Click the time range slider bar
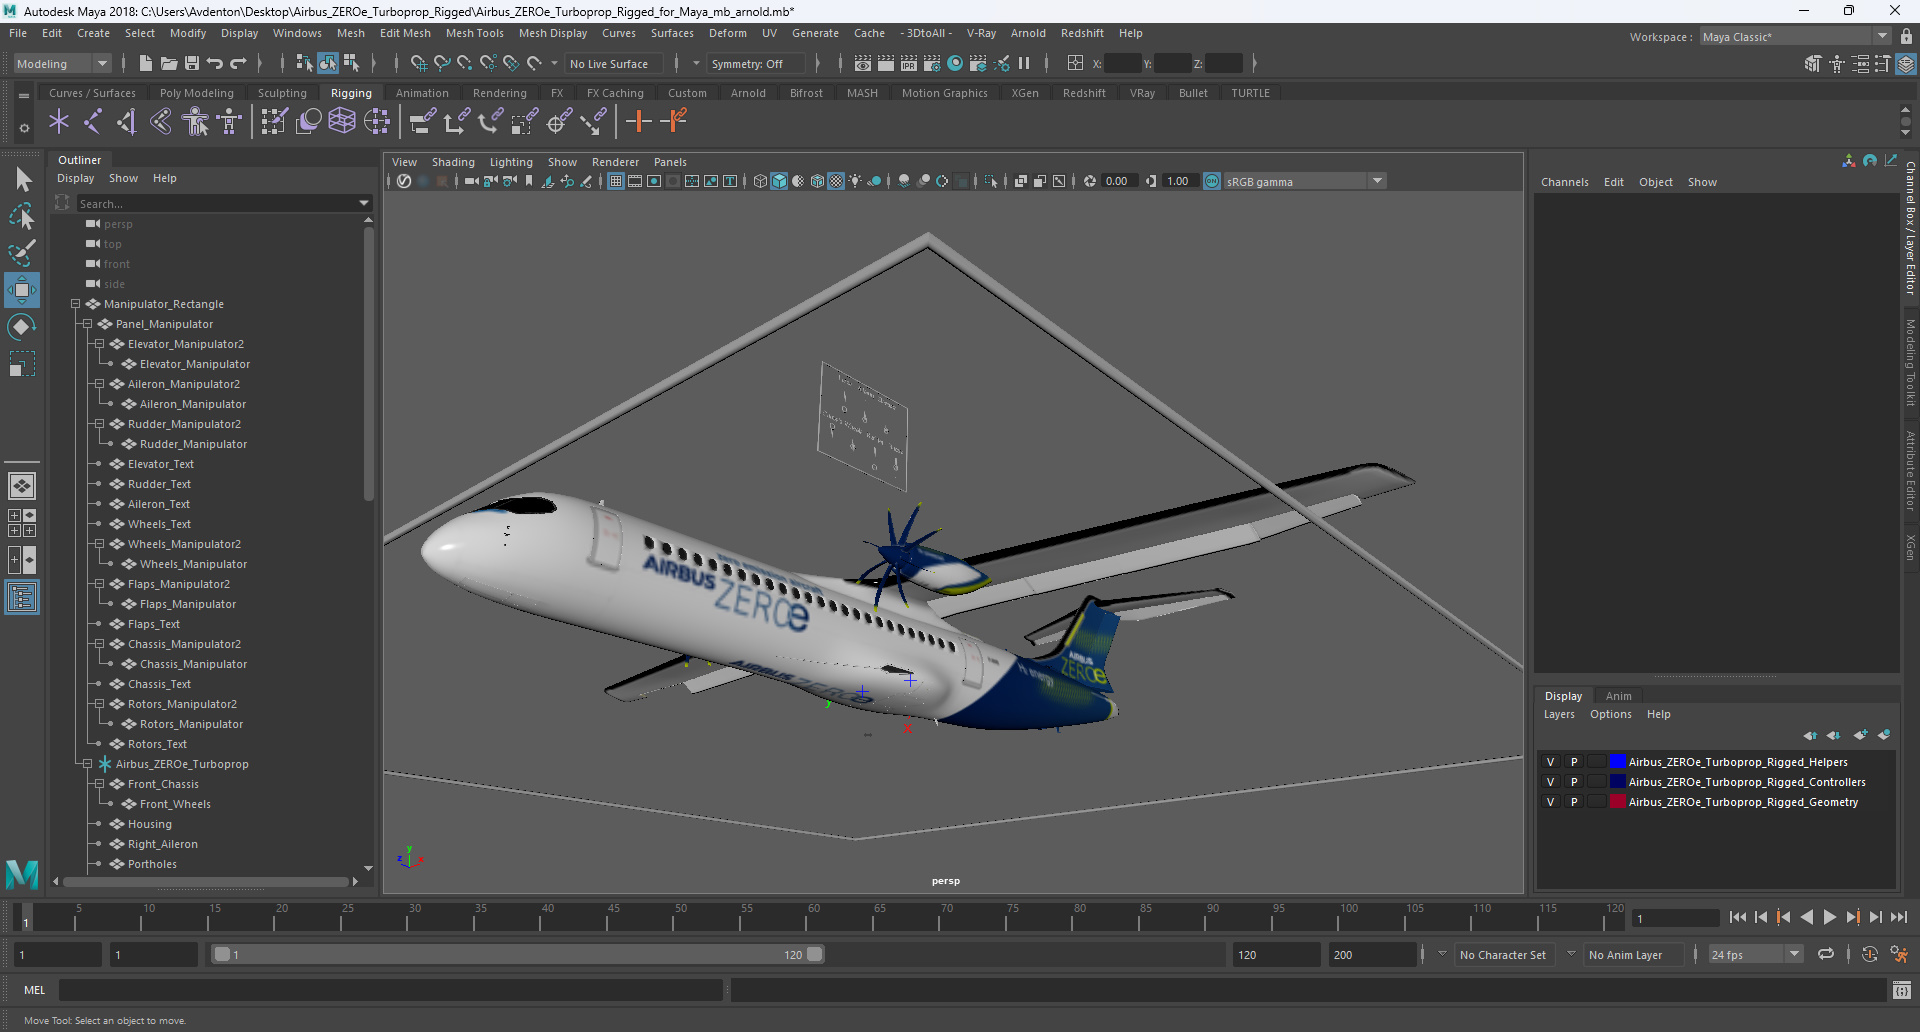This screenshot has width=1920, height=1032. point(518,954)
